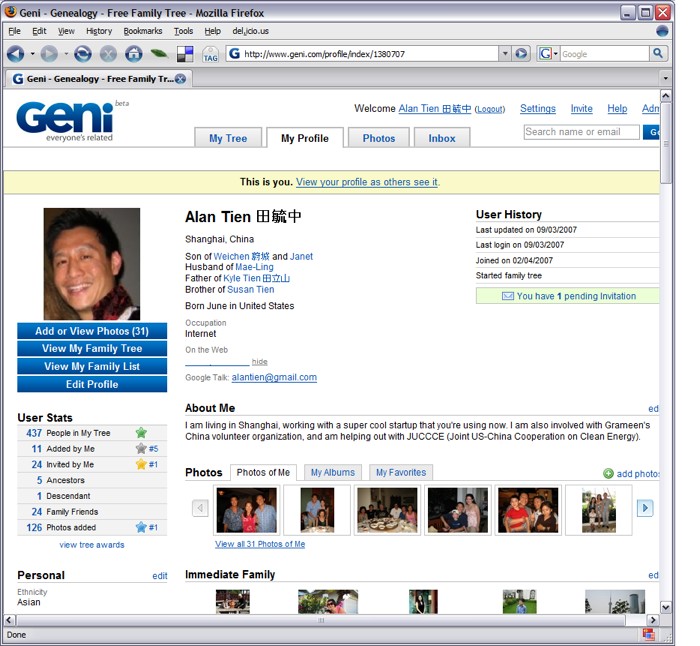Open the History menu
700x646 pixels.
99,31
